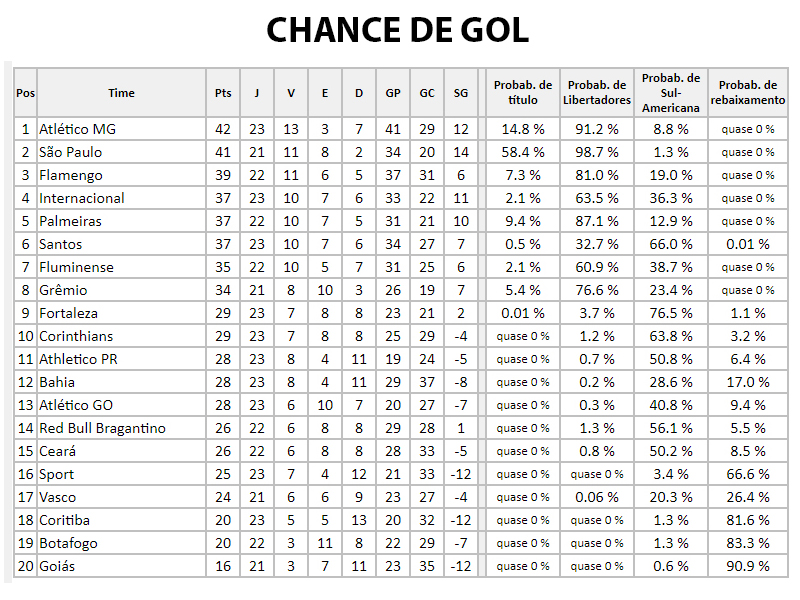
Task: Click the Red Bull Bragantino team name
Action: coord(103,428)
